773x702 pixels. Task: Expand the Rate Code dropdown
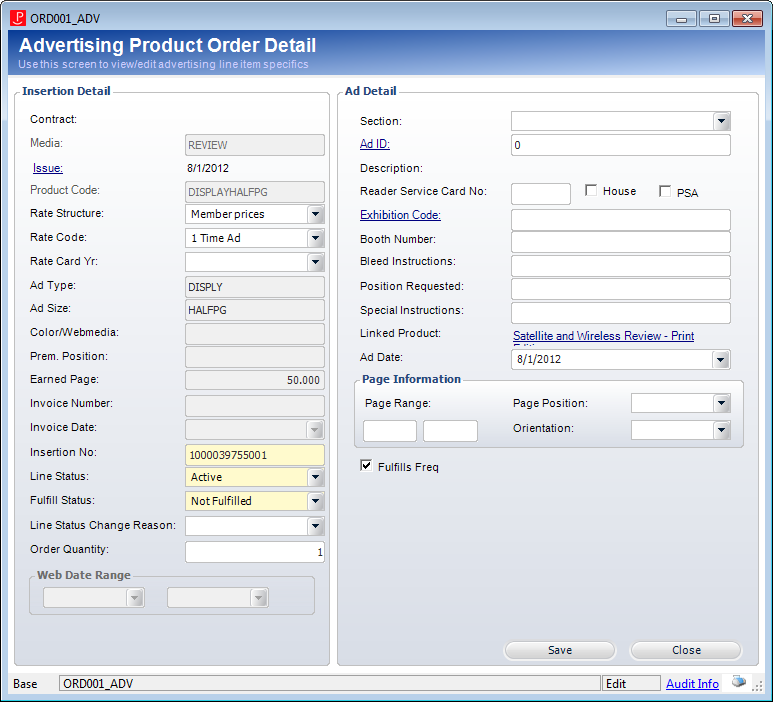[316, 238]
